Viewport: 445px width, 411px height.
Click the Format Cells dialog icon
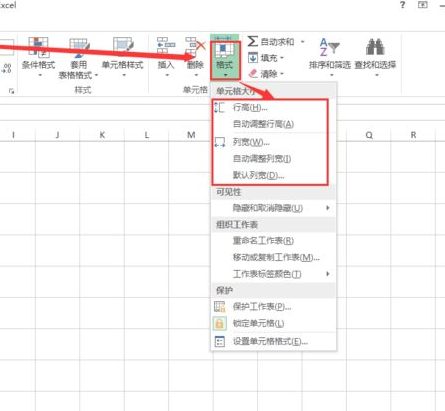(x=220, y=341)
